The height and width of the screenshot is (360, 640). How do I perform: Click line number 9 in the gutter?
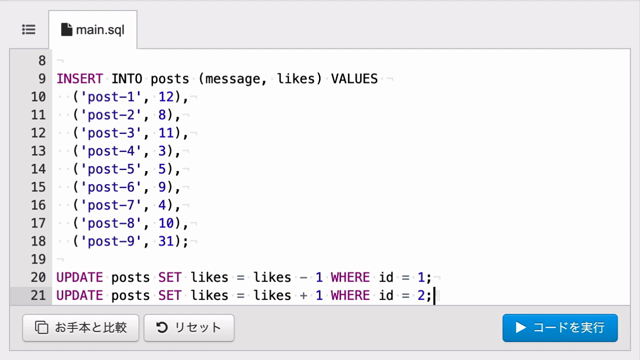(x=42, y=78)
